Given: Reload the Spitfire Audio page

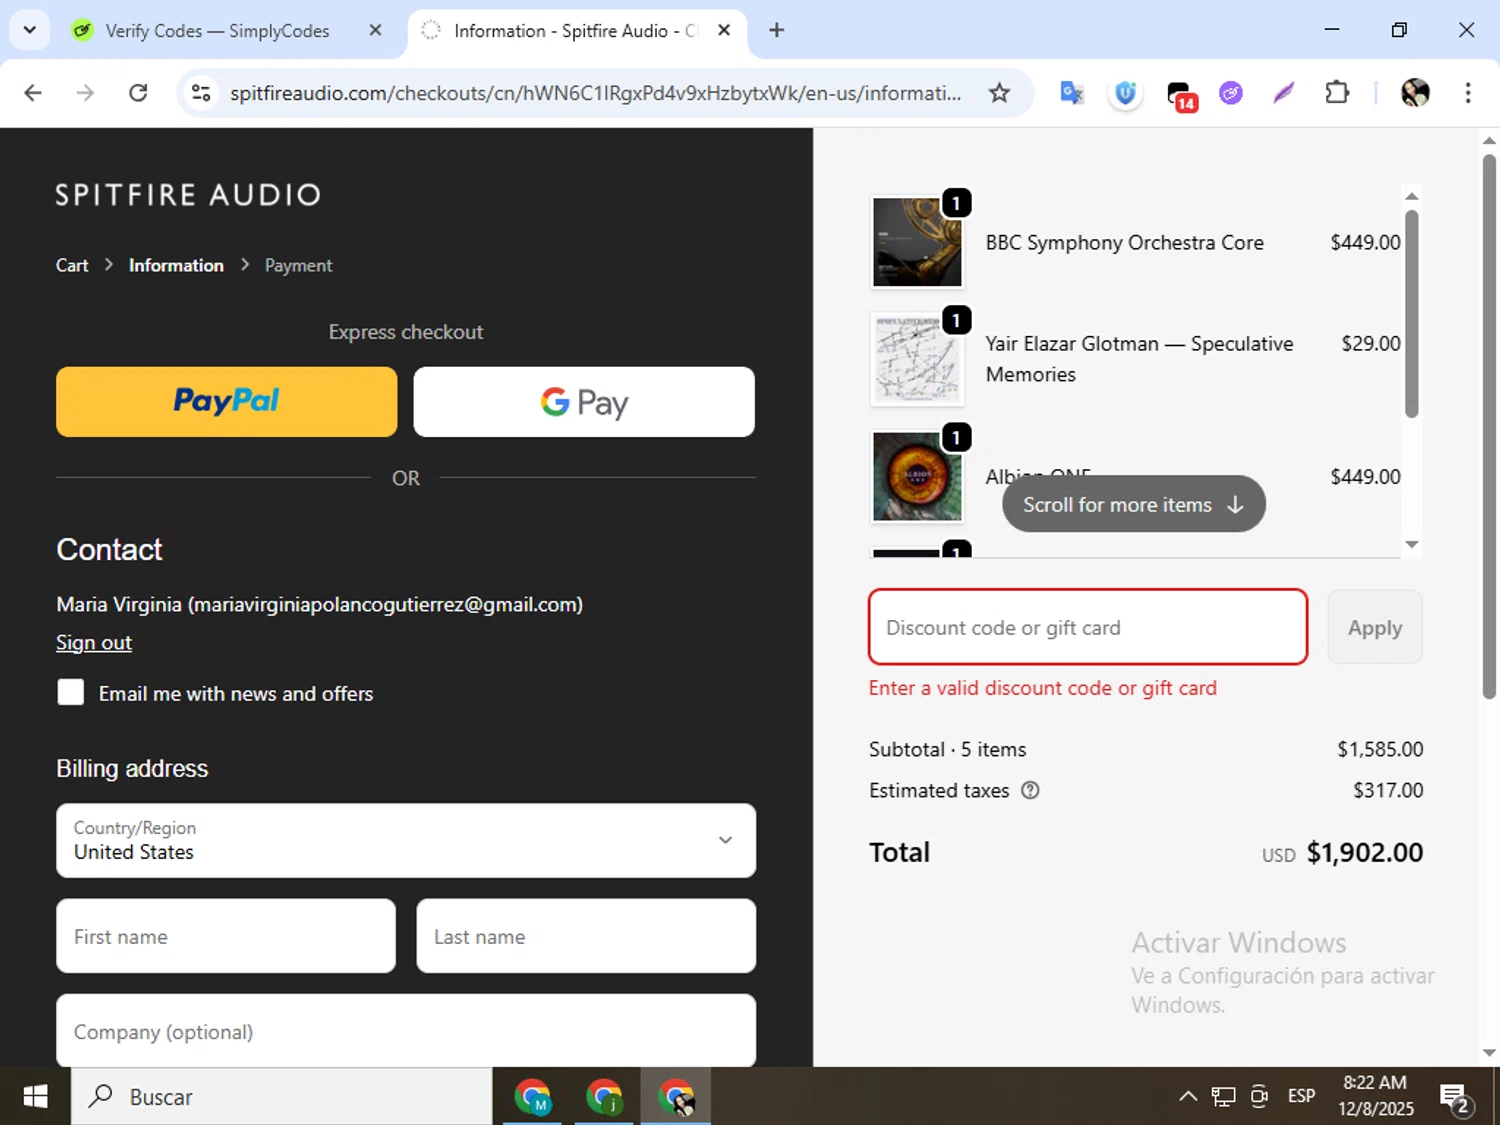Looking at the screenshot, I should tap(138, 93).
